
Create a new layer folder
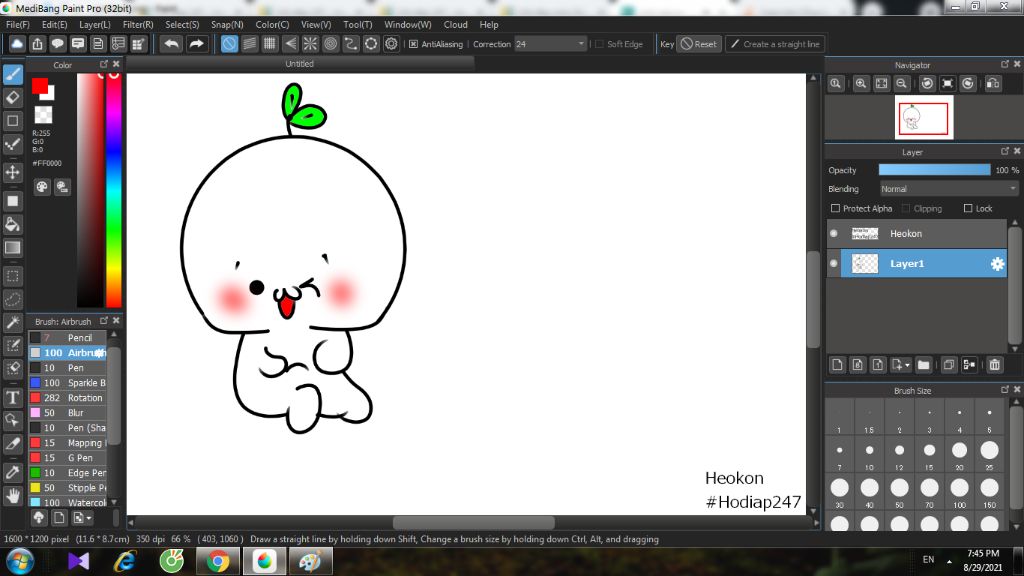click(923, 365)
